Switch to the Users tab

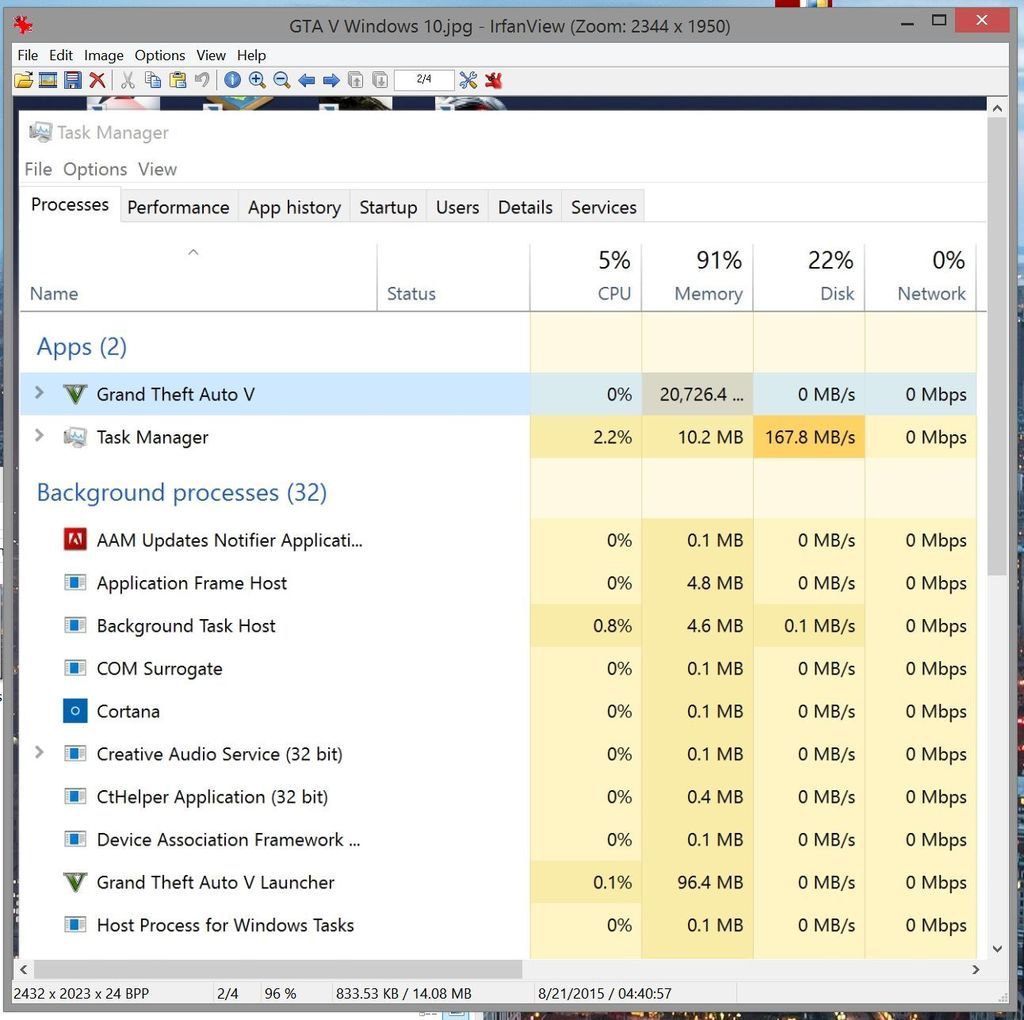pos(457,207)
